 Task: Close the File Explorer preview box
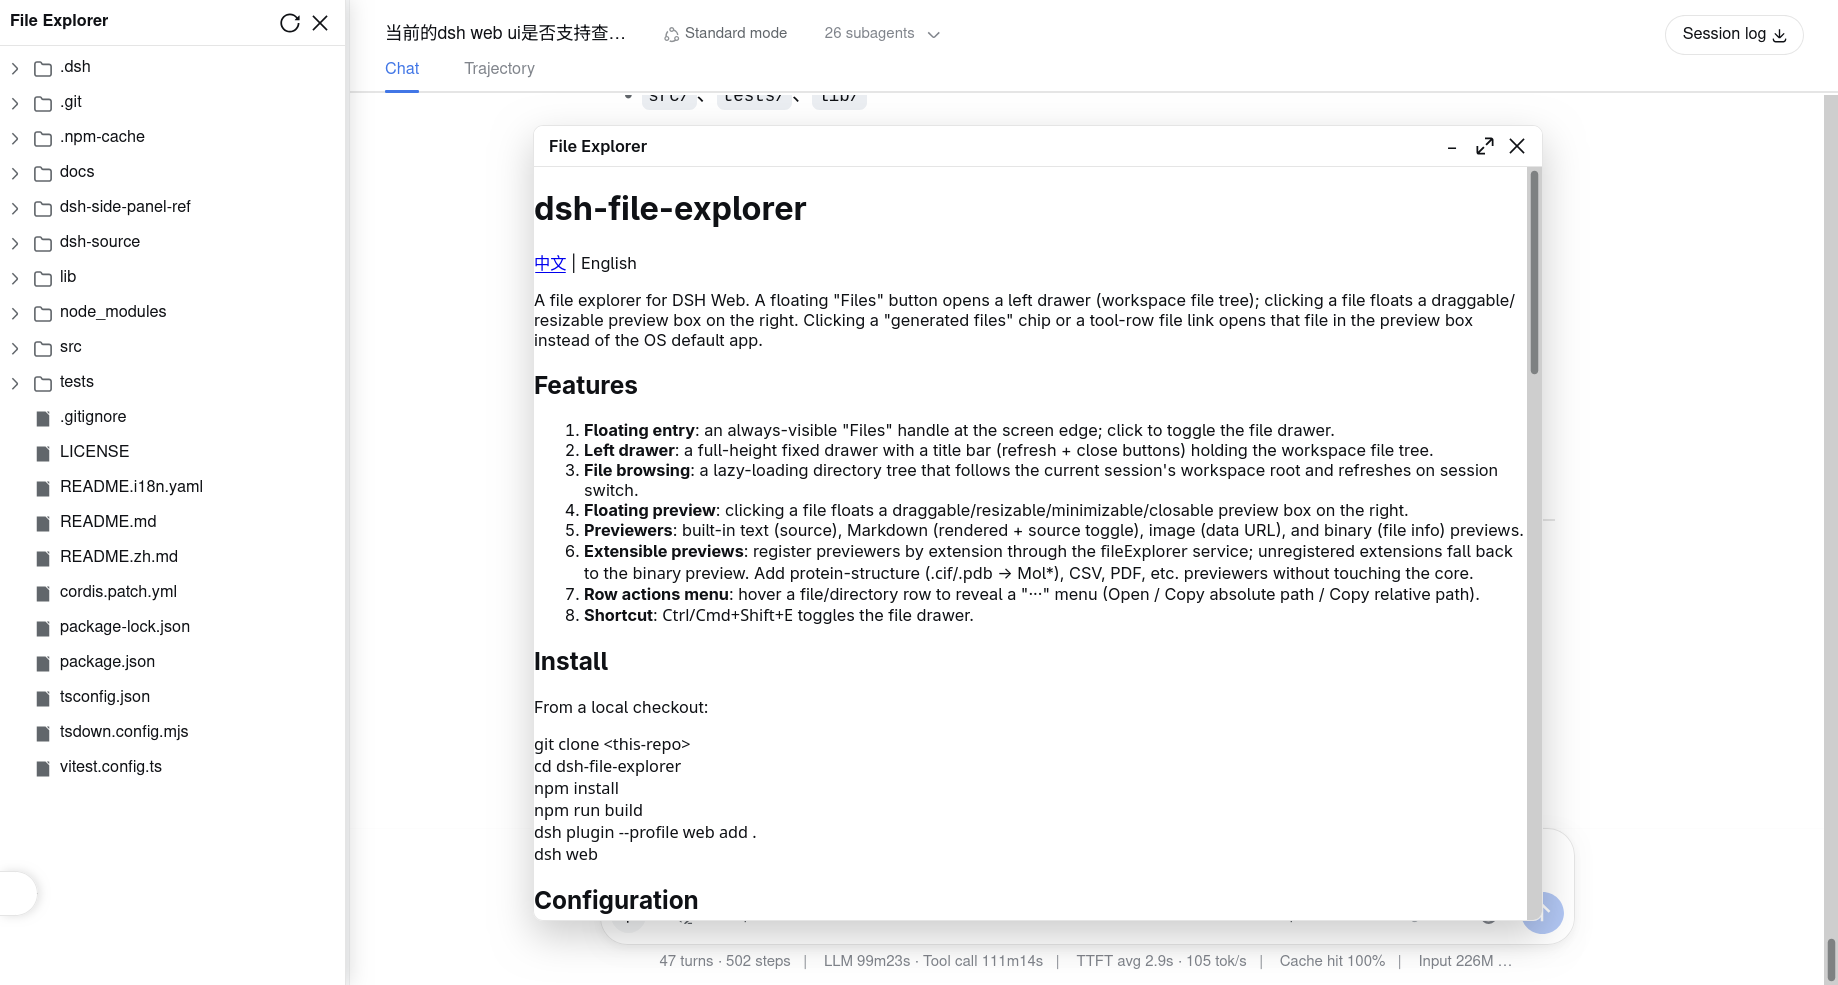[1517, 146]
